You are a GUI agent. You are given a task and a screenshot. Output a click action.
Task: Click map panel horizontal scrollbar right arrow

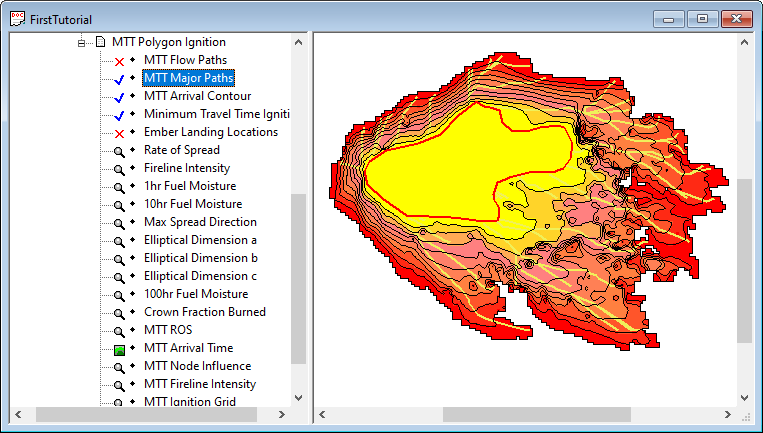pyautogui.click(x=727, y=415)
